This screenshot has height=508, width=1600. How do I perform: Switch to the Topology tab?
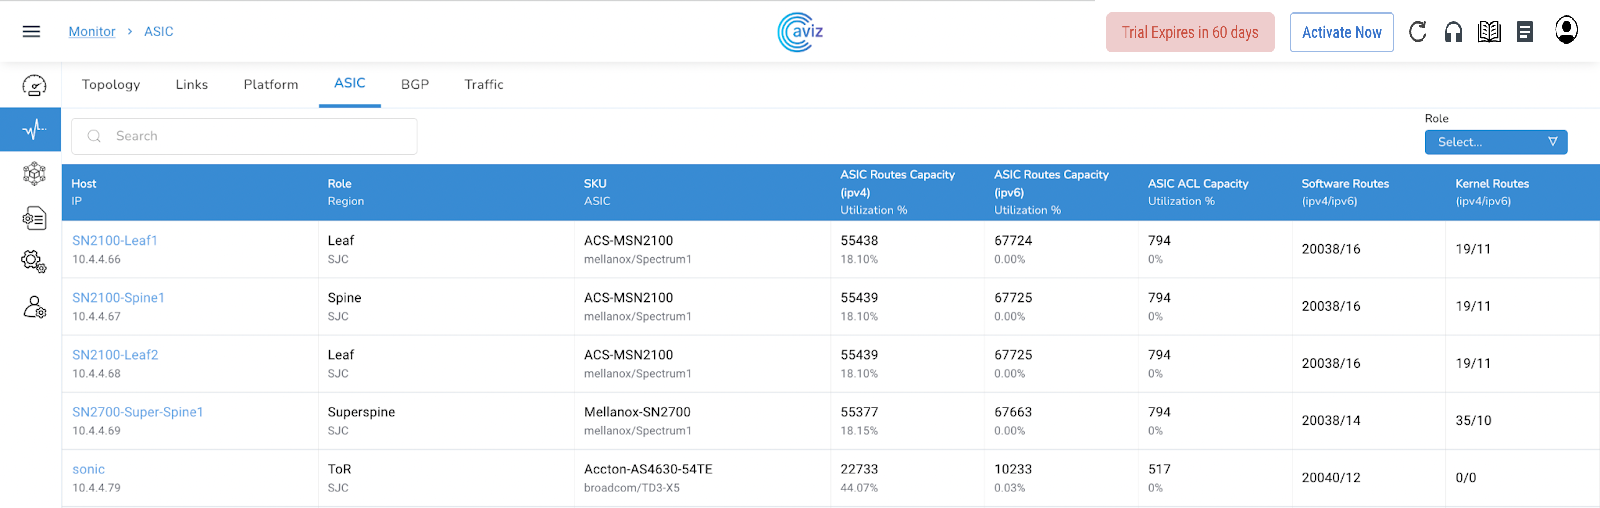point(111,85)
